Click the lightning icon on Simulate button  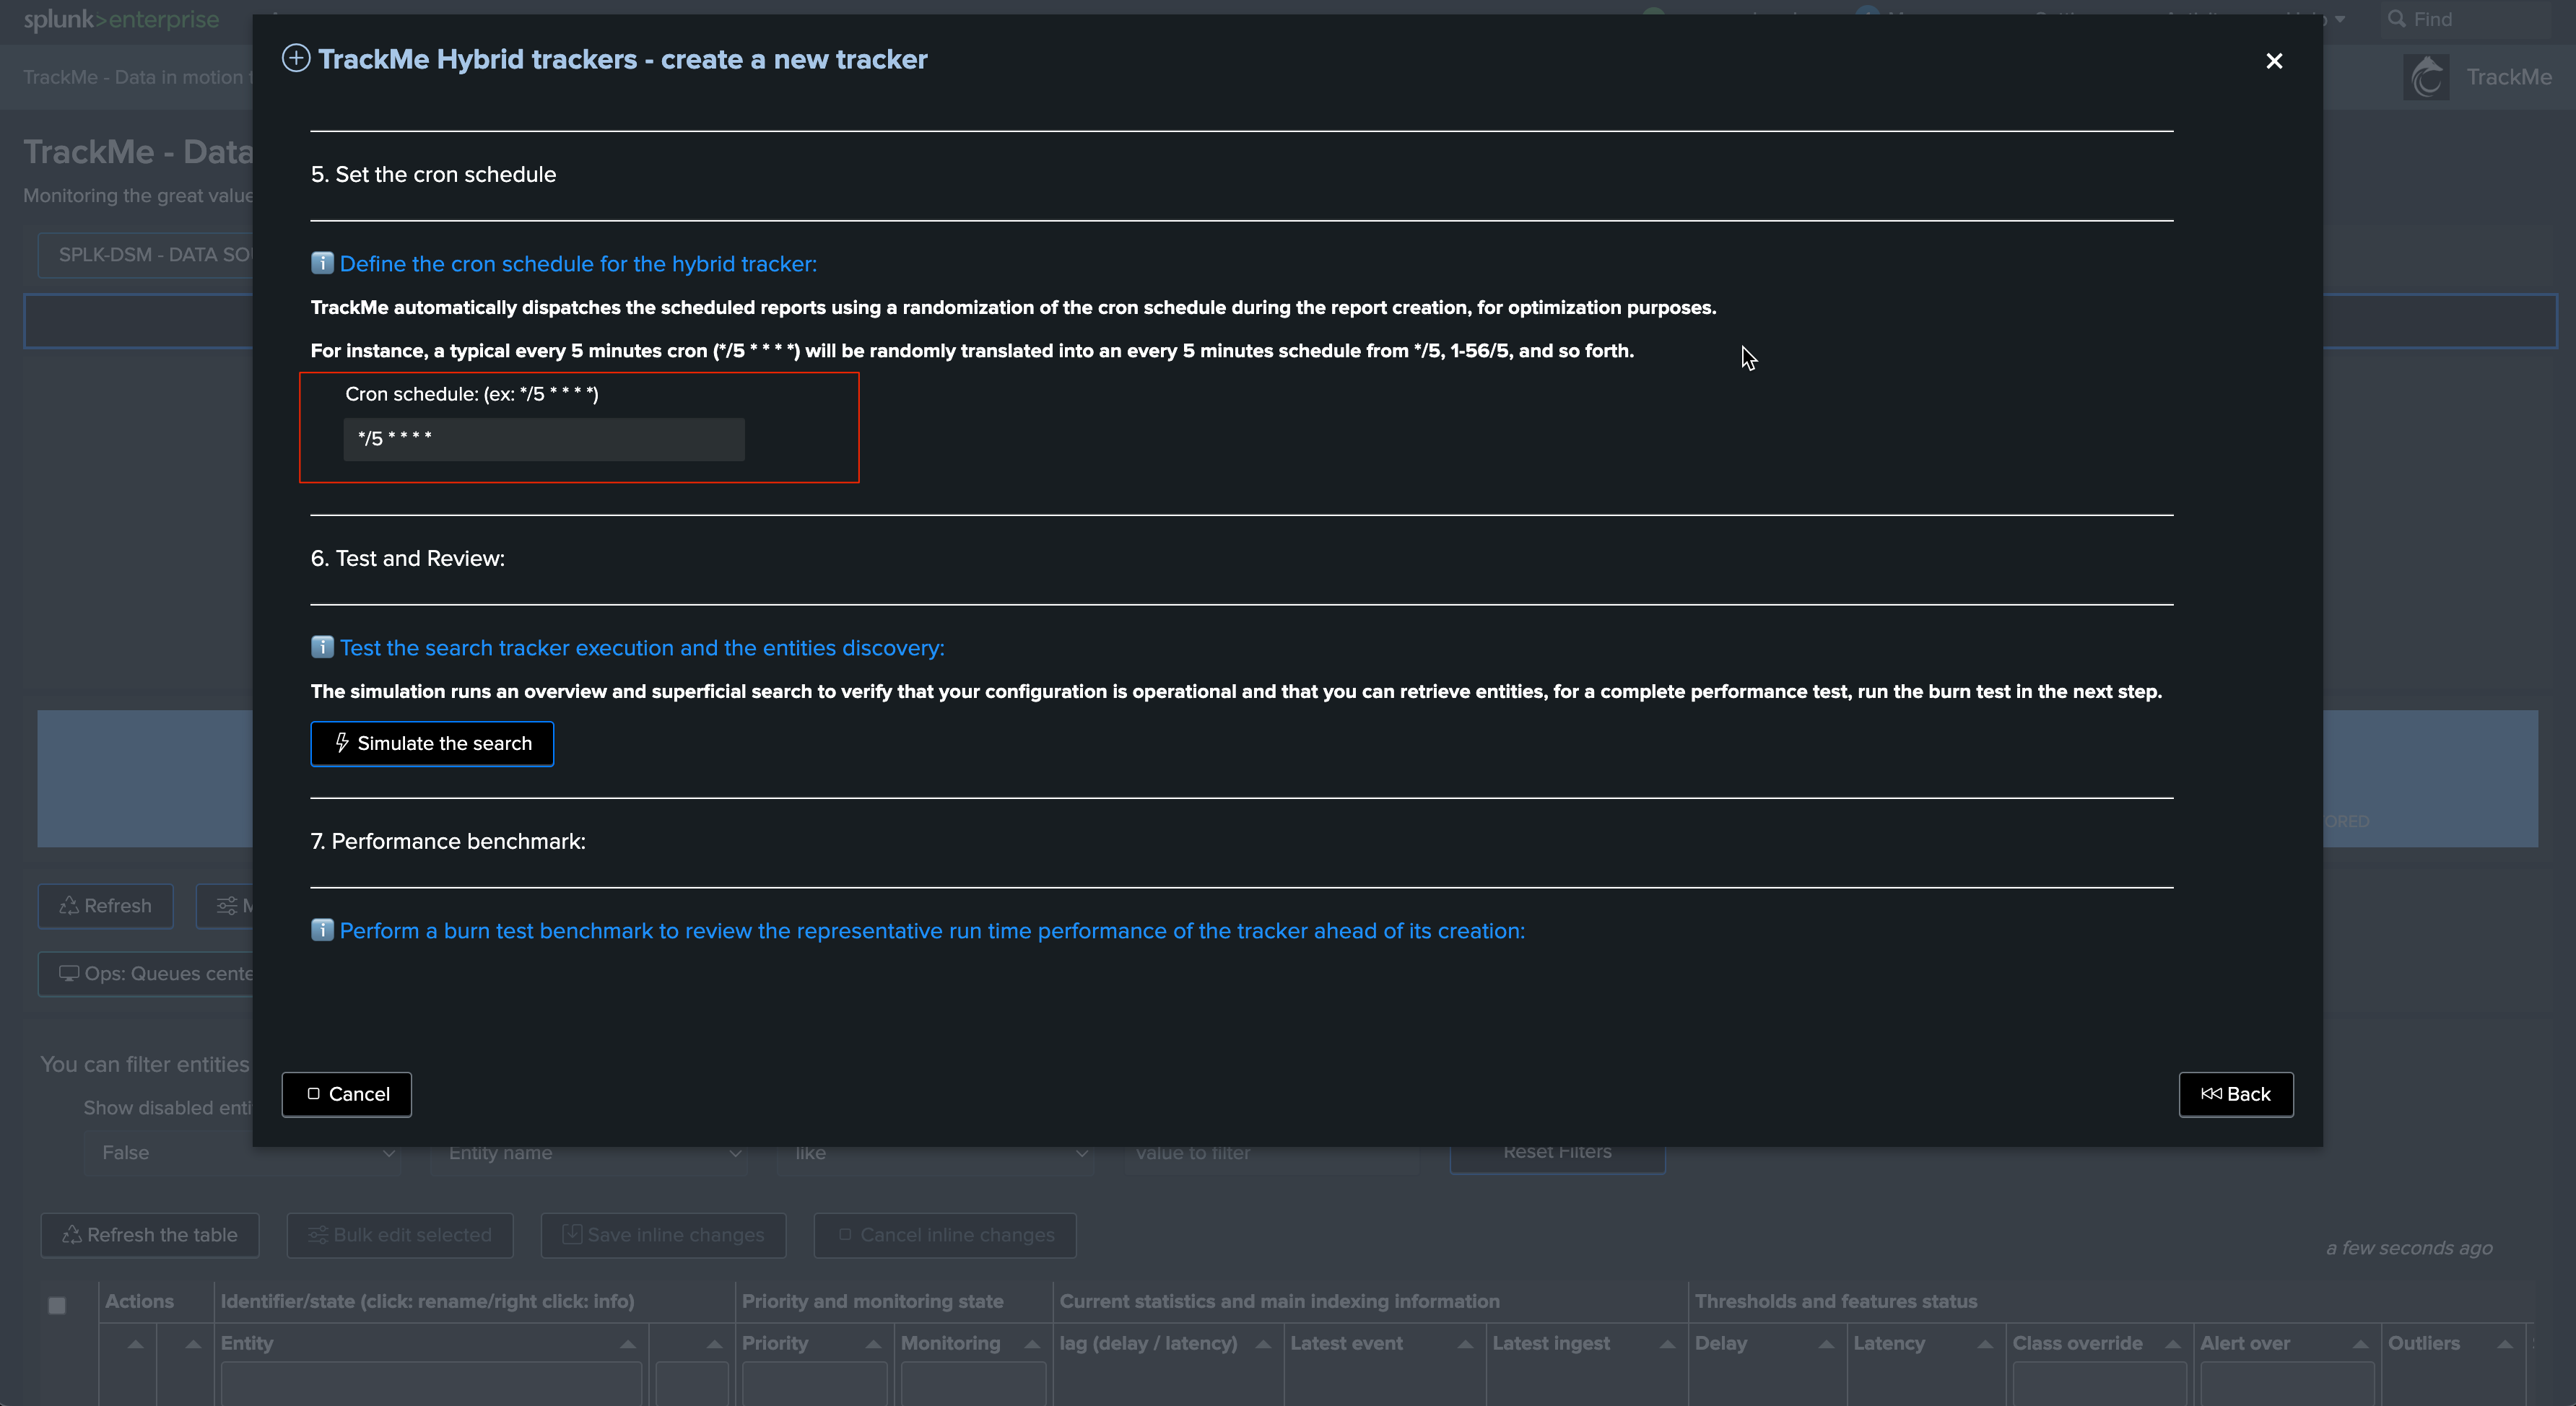(x=342, y=742)
